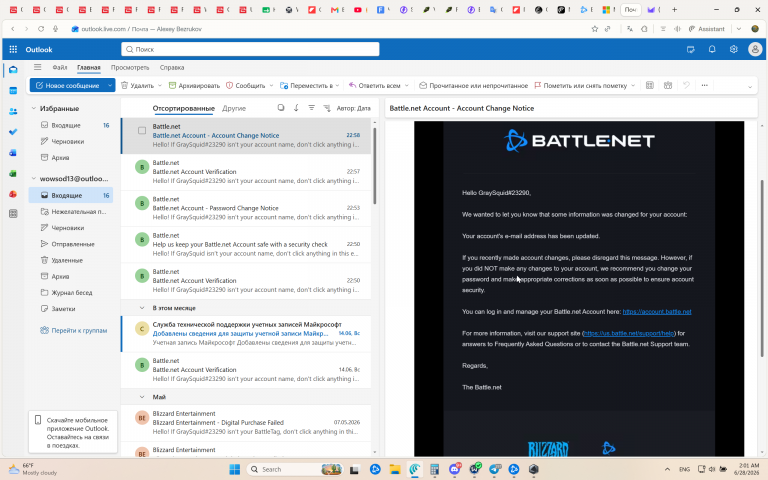Open the To Do checkmark icon
The image size is (768, 480).
click(x=13, y=132)
